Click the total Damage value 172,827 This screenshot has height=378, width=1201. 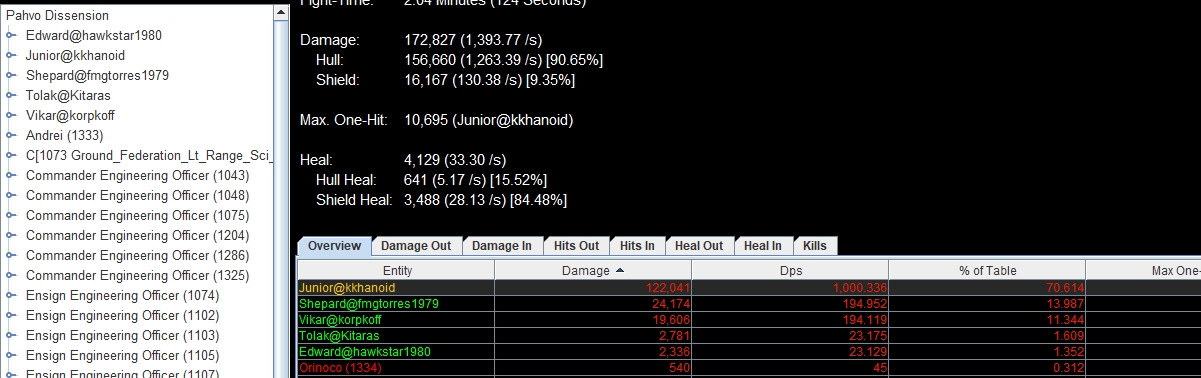pyautogui.click(x=430, y=40)
